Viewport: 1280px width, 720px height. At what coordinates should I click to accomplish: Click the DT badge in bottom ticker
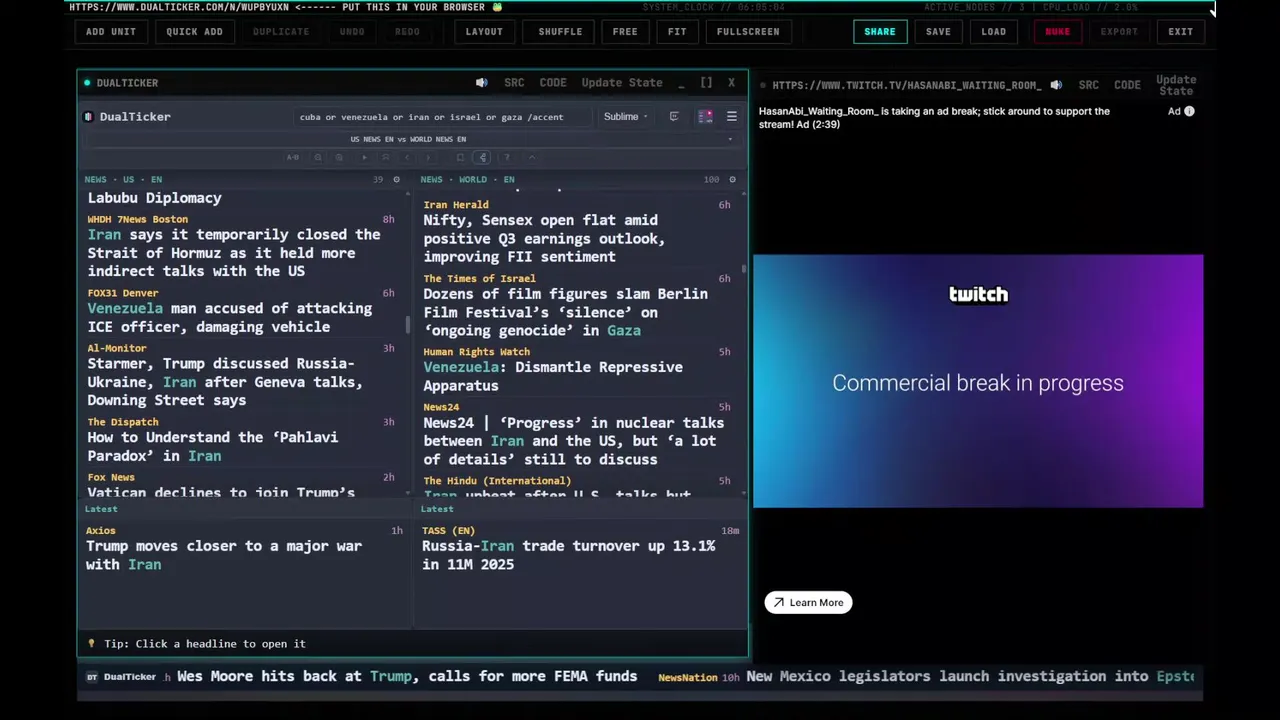[92, 677]
